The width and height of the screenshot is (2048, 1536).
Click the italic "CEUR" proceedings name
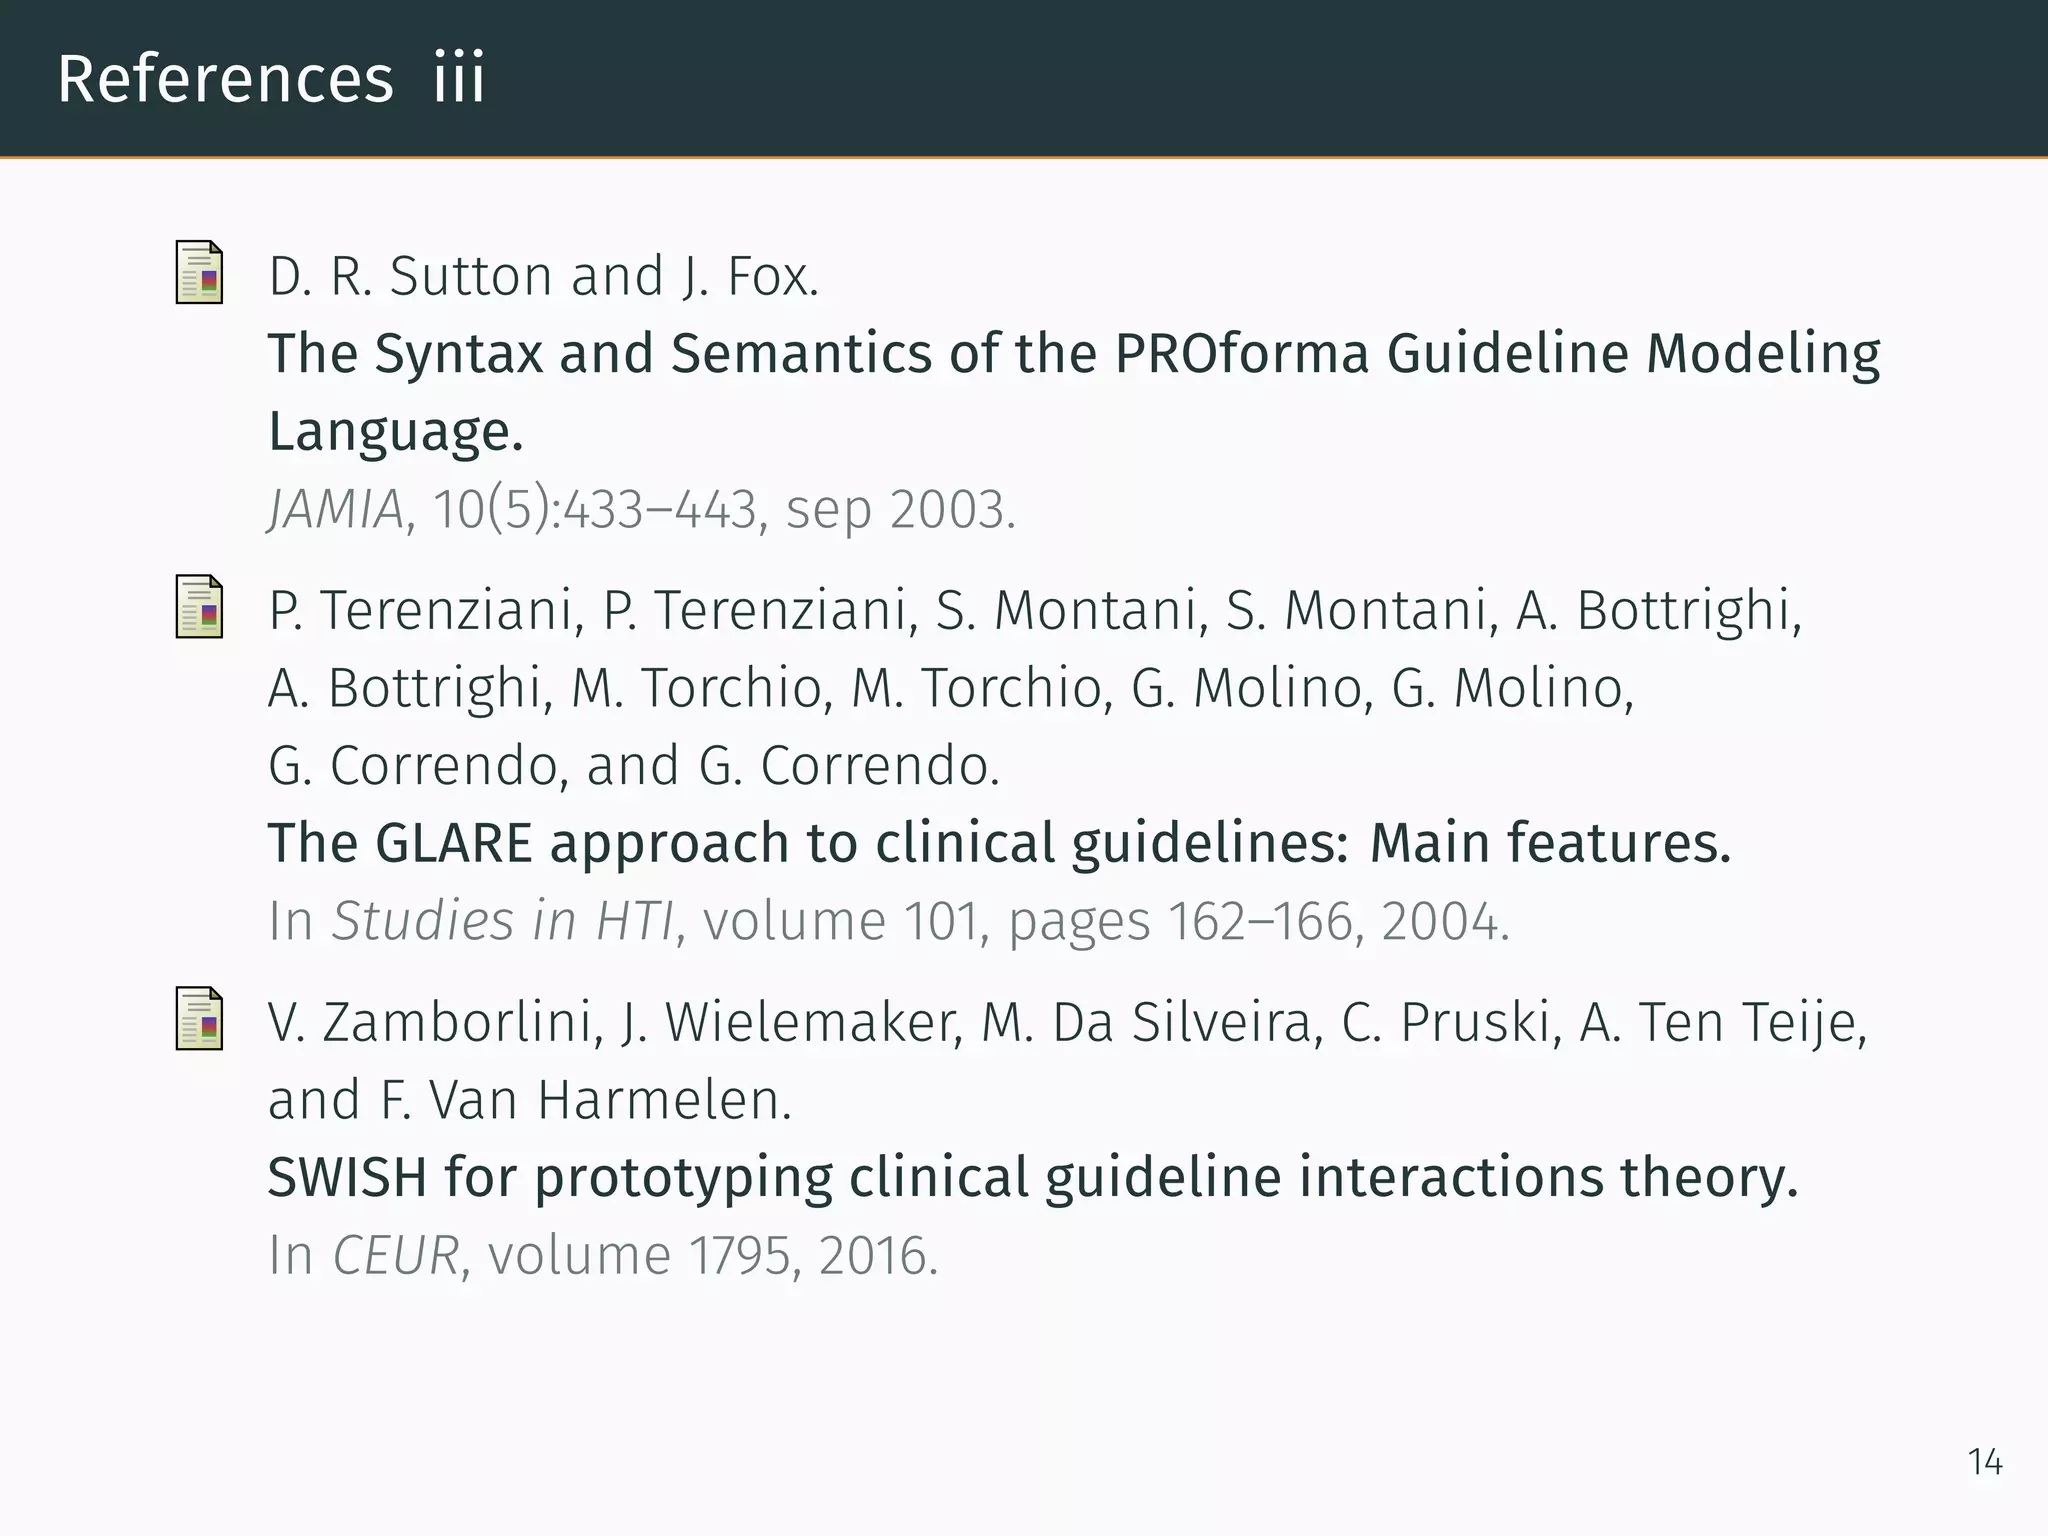(x=395, y=1255)
